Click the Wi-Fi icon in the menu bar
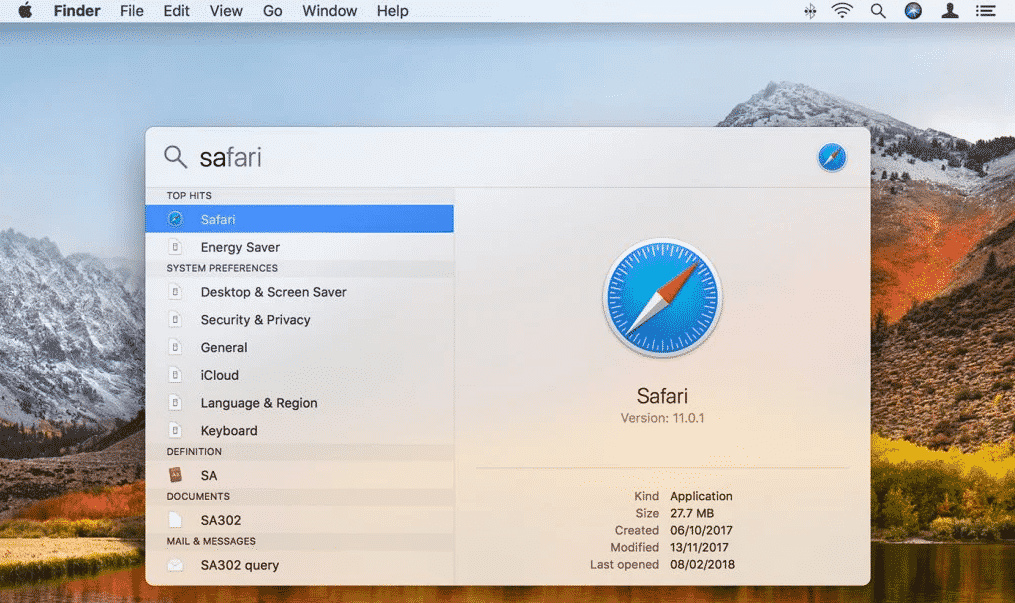 842,11
